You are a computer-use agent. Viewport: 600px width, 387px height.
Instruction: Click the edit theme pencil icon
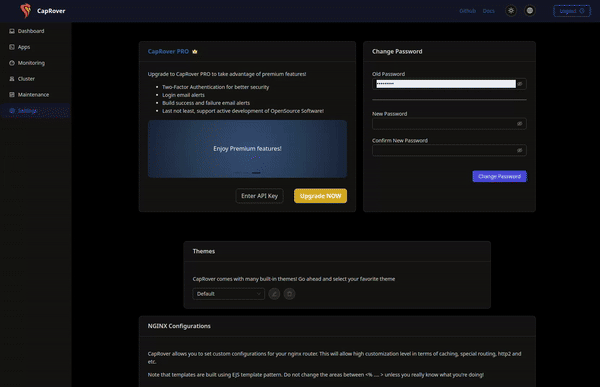coord(274,294)
